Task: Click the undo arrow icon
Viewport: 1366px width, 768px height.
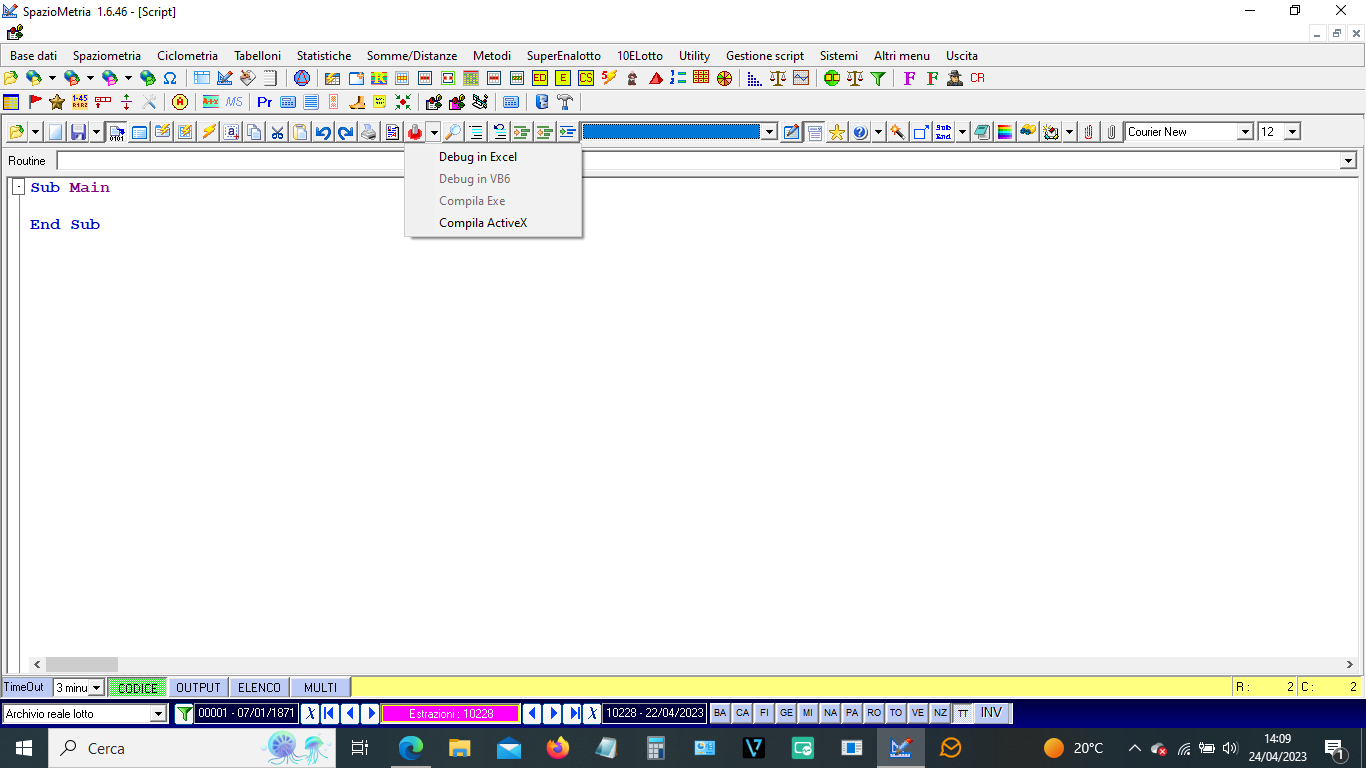Action: [323, 132]
